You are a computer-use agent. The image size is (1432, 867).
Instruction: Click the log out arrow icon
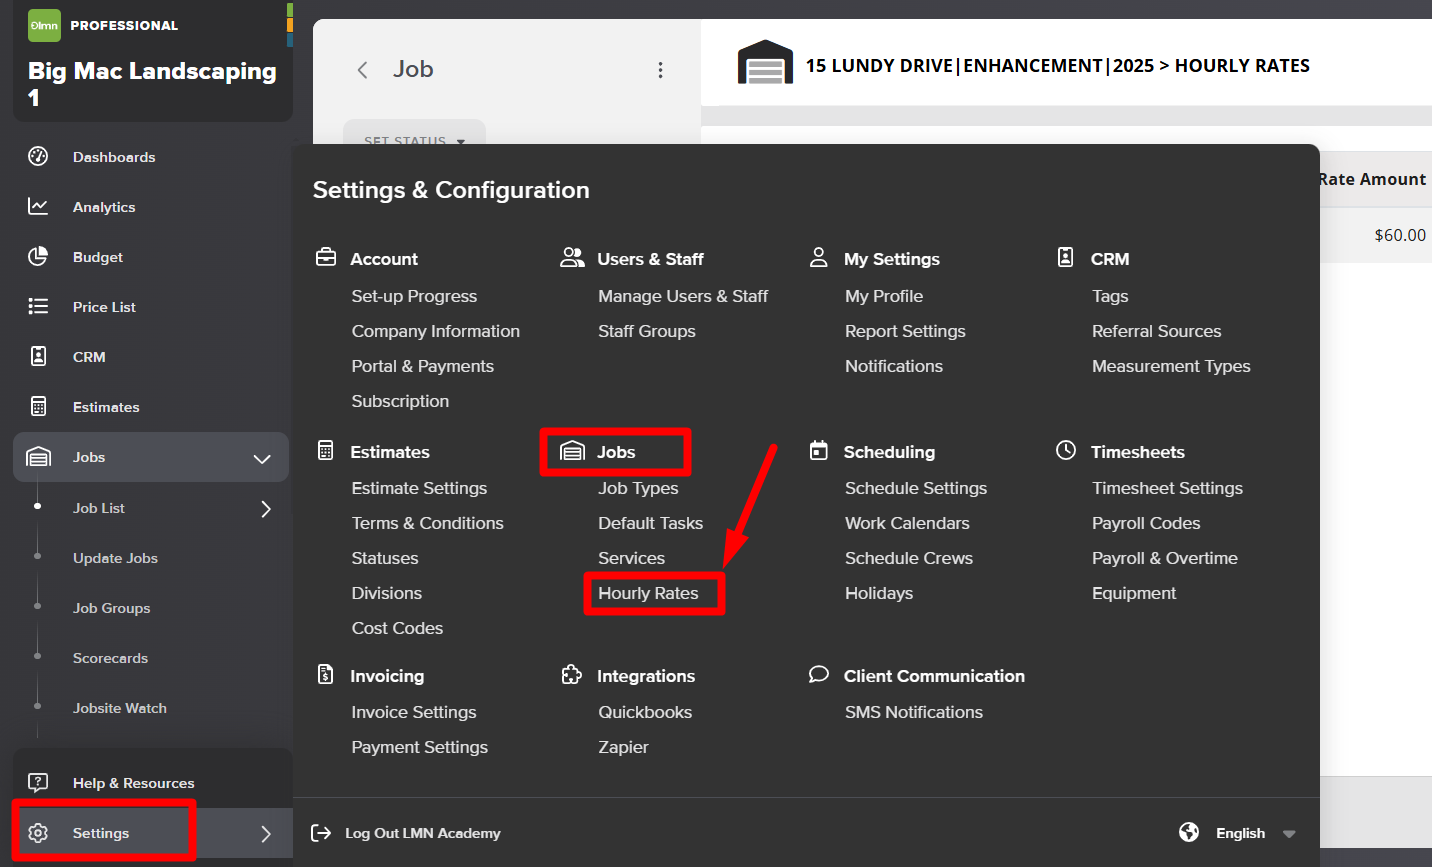321,832
